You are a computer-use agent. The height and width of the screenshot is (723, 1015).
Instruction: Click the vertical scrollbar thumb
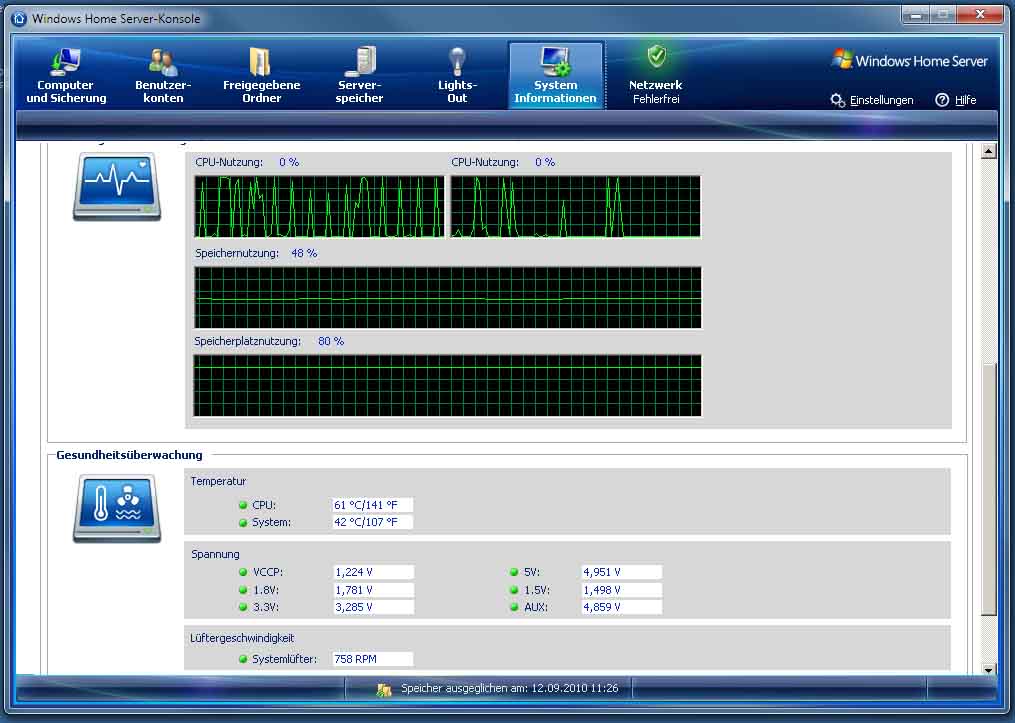[988, 489]
